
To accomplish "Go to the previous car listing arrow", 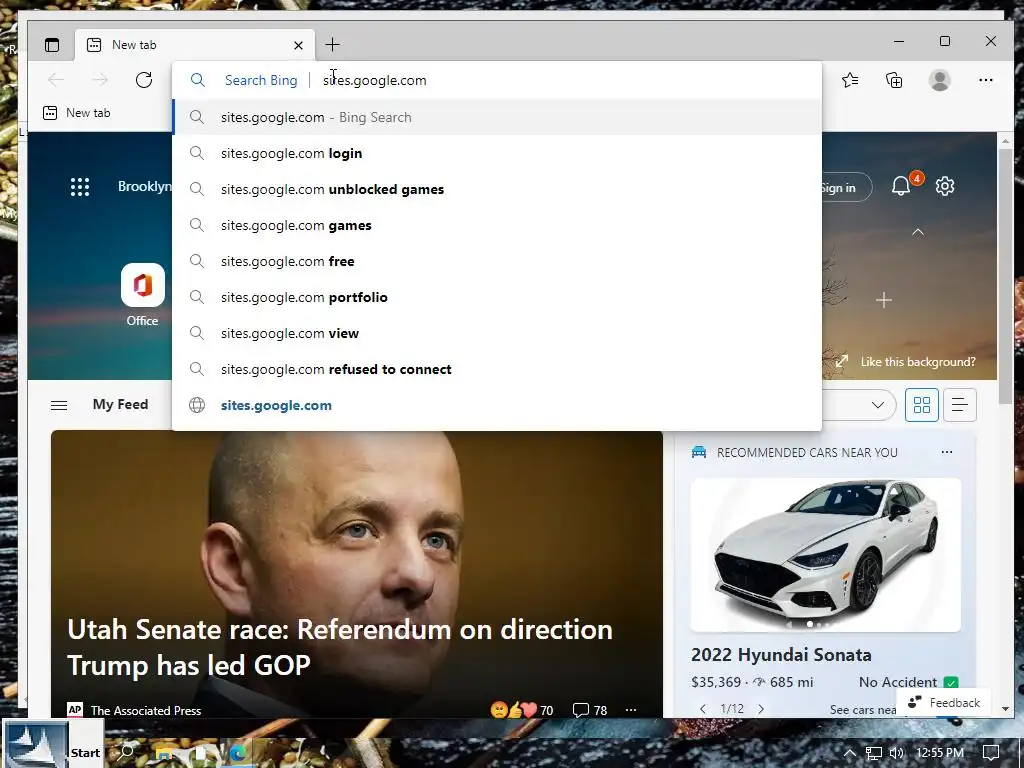I will click(x=703, y=709).
